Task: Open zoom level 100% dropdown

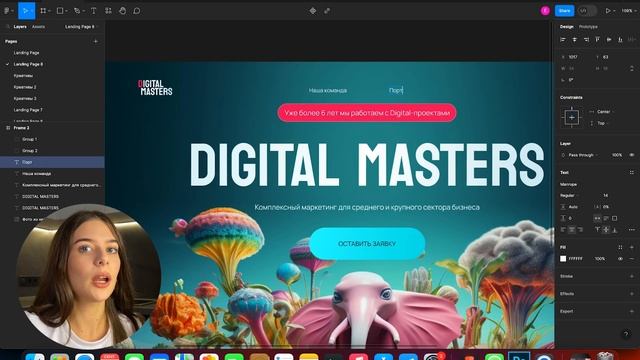Action: (x=629, y=11)
